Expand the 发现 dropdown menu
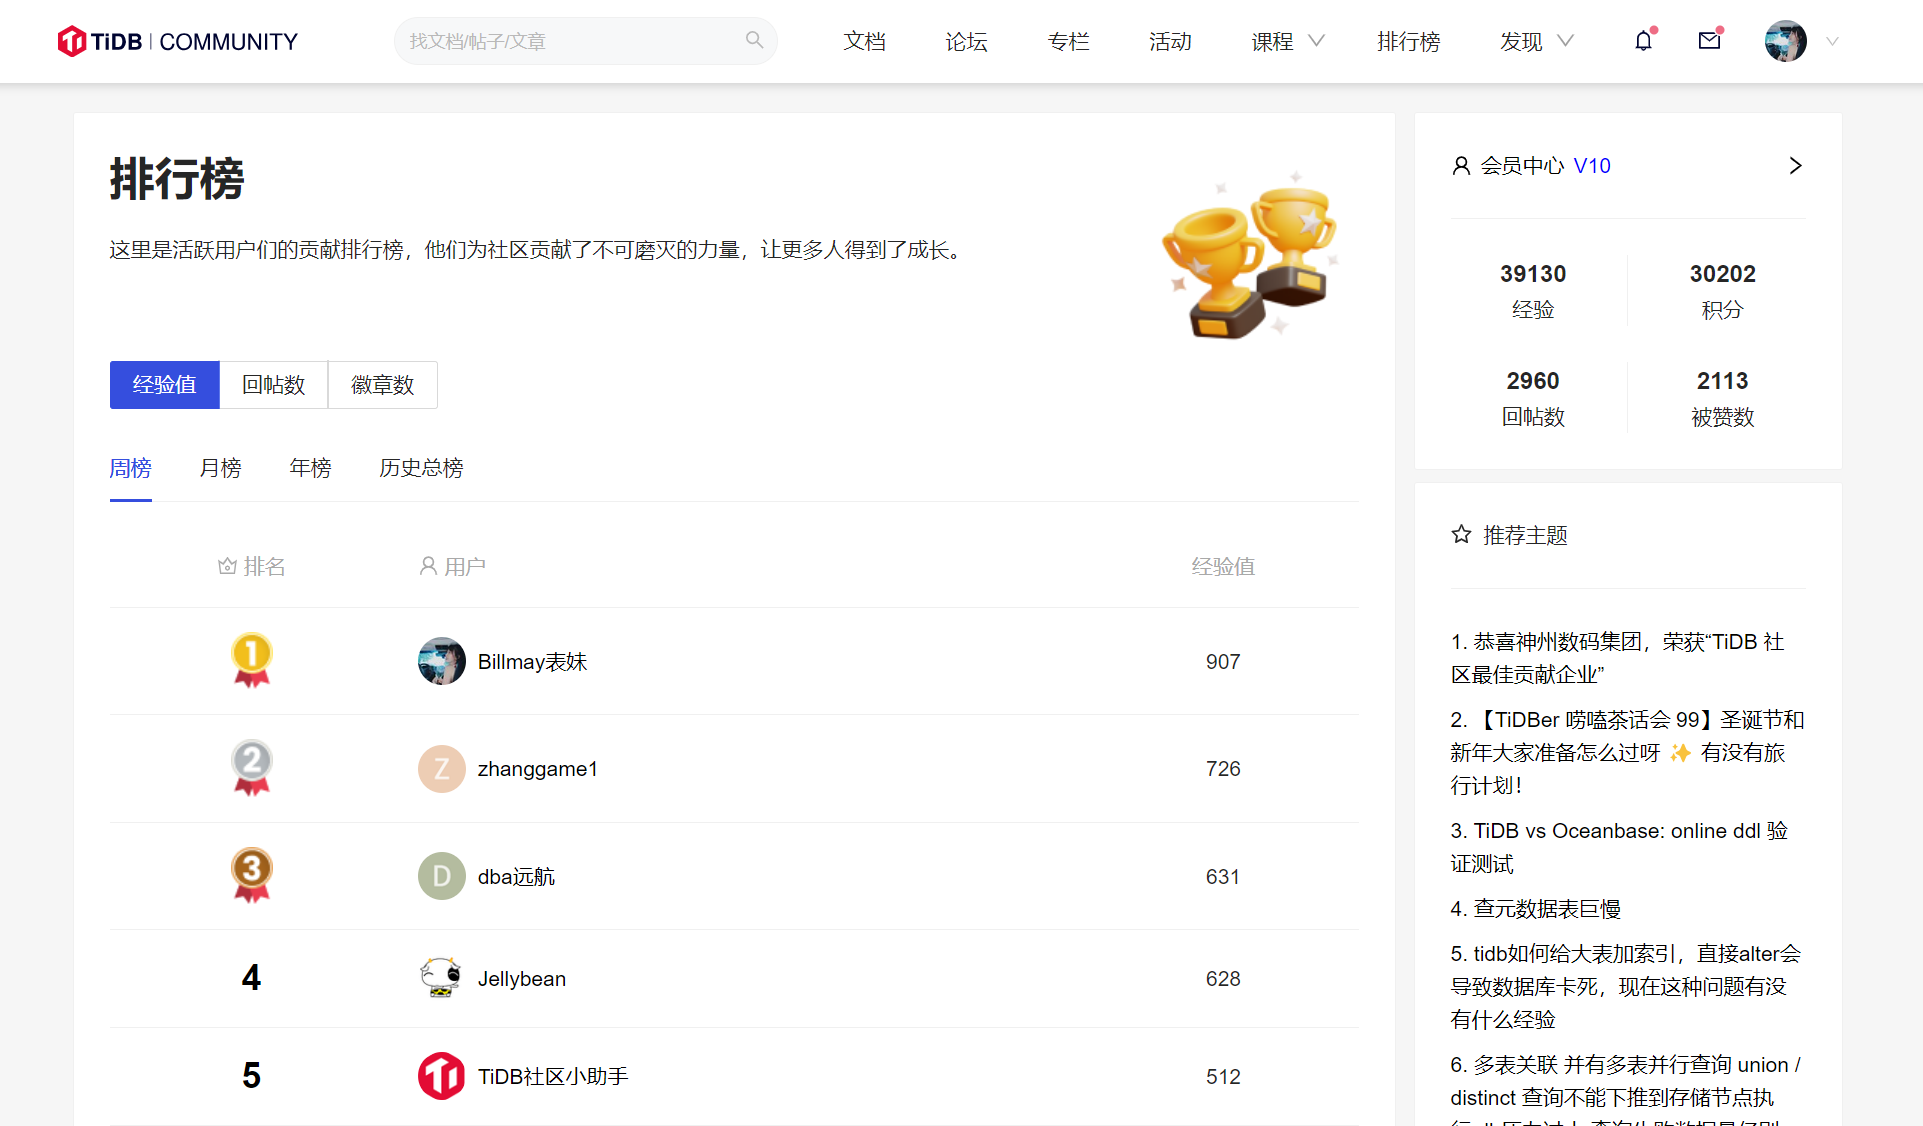 pyautogui.click(x=1536, y=41)
